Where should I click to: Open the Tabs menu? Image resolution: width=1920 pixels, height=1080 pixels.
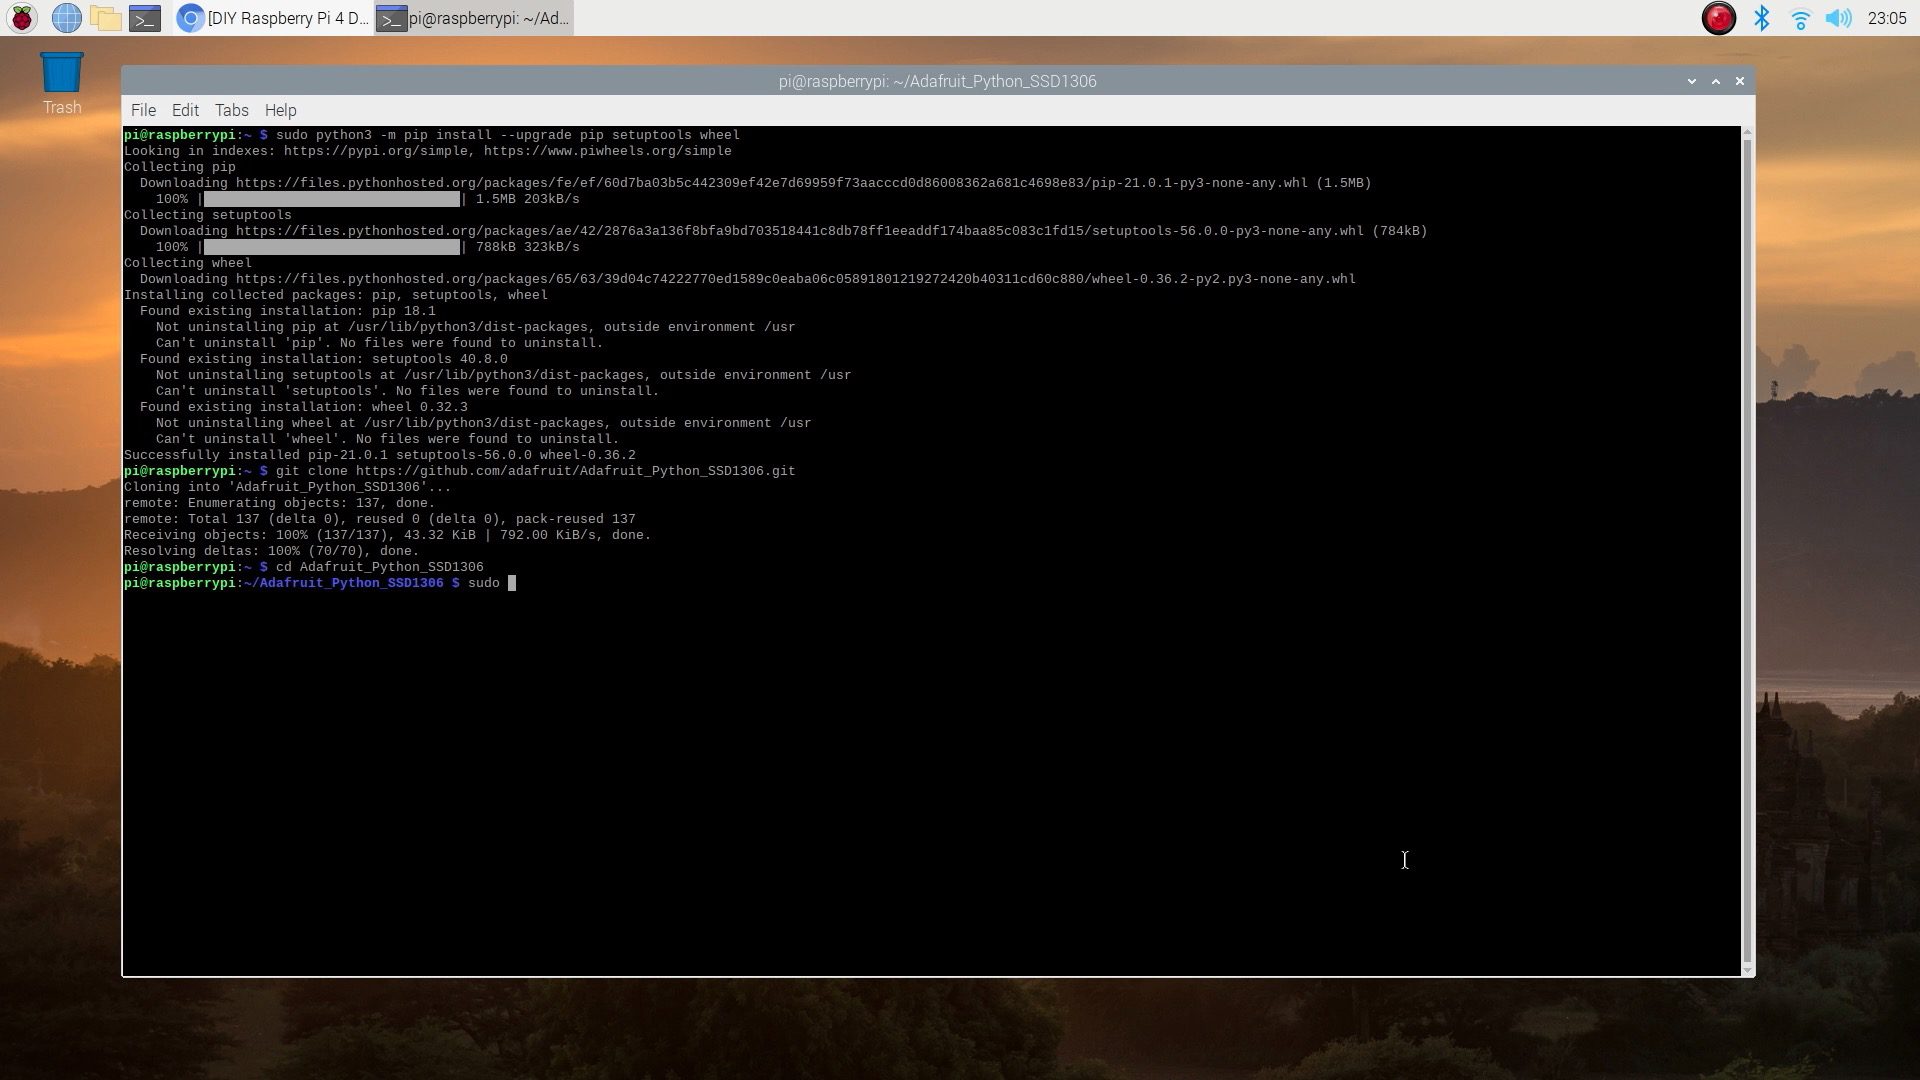pos(231,110)
